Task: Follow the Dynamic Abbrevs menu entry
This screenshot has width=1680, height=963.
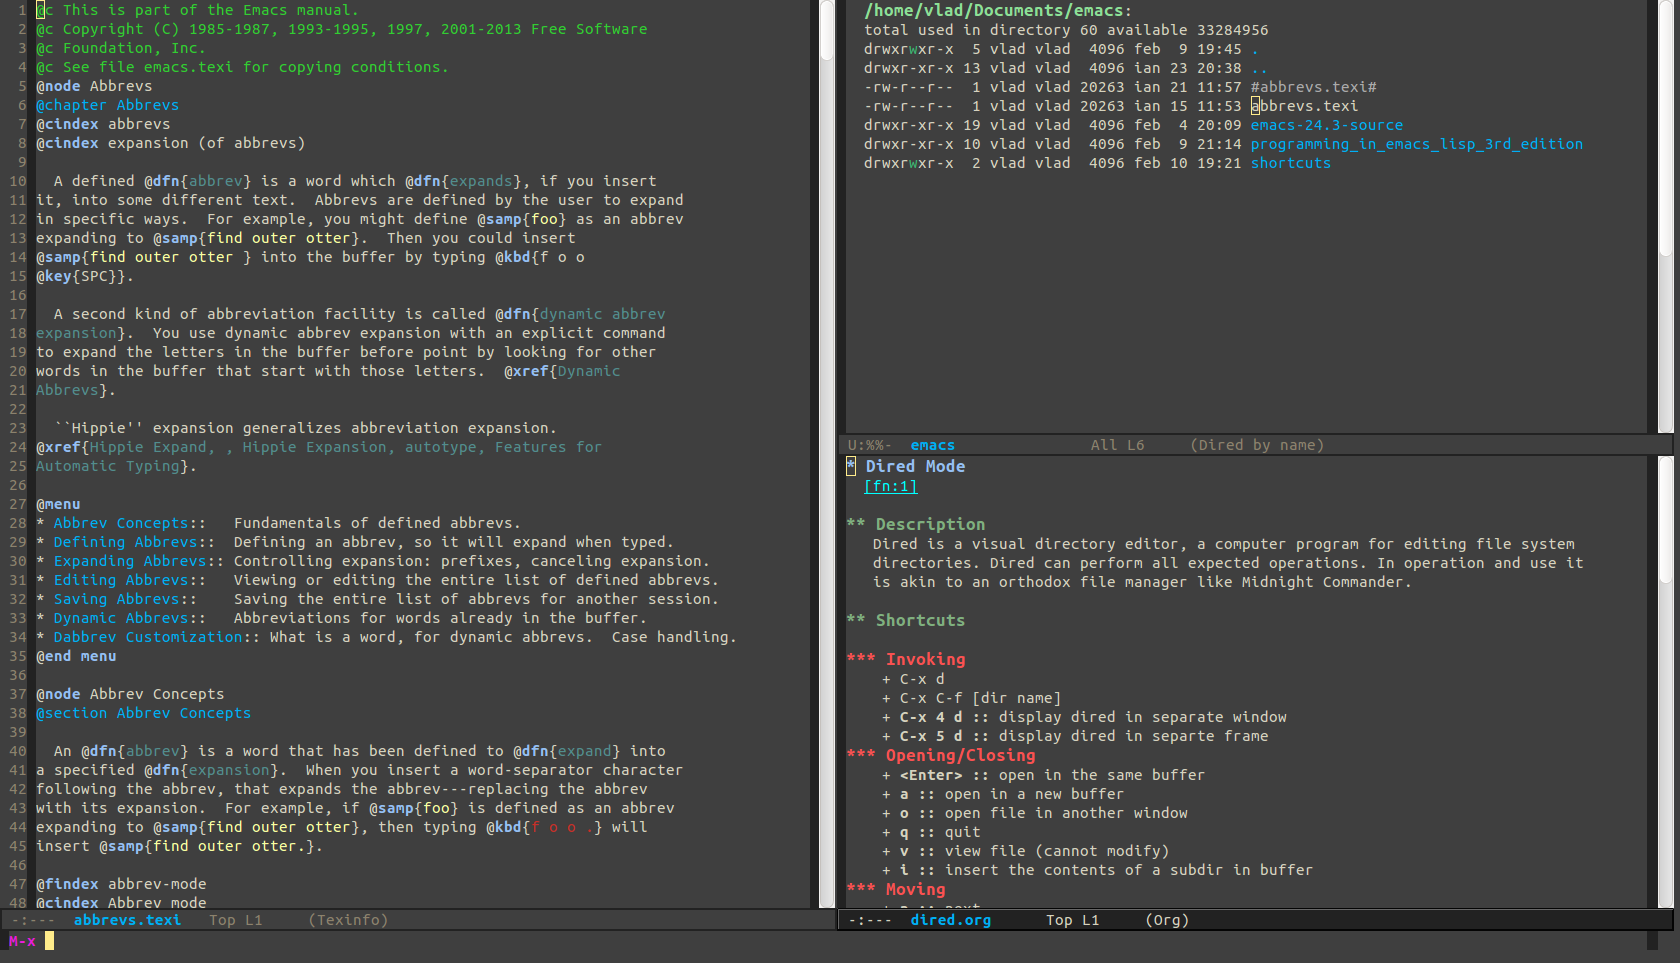Action: pyautogui.click(x=121, y=618)
